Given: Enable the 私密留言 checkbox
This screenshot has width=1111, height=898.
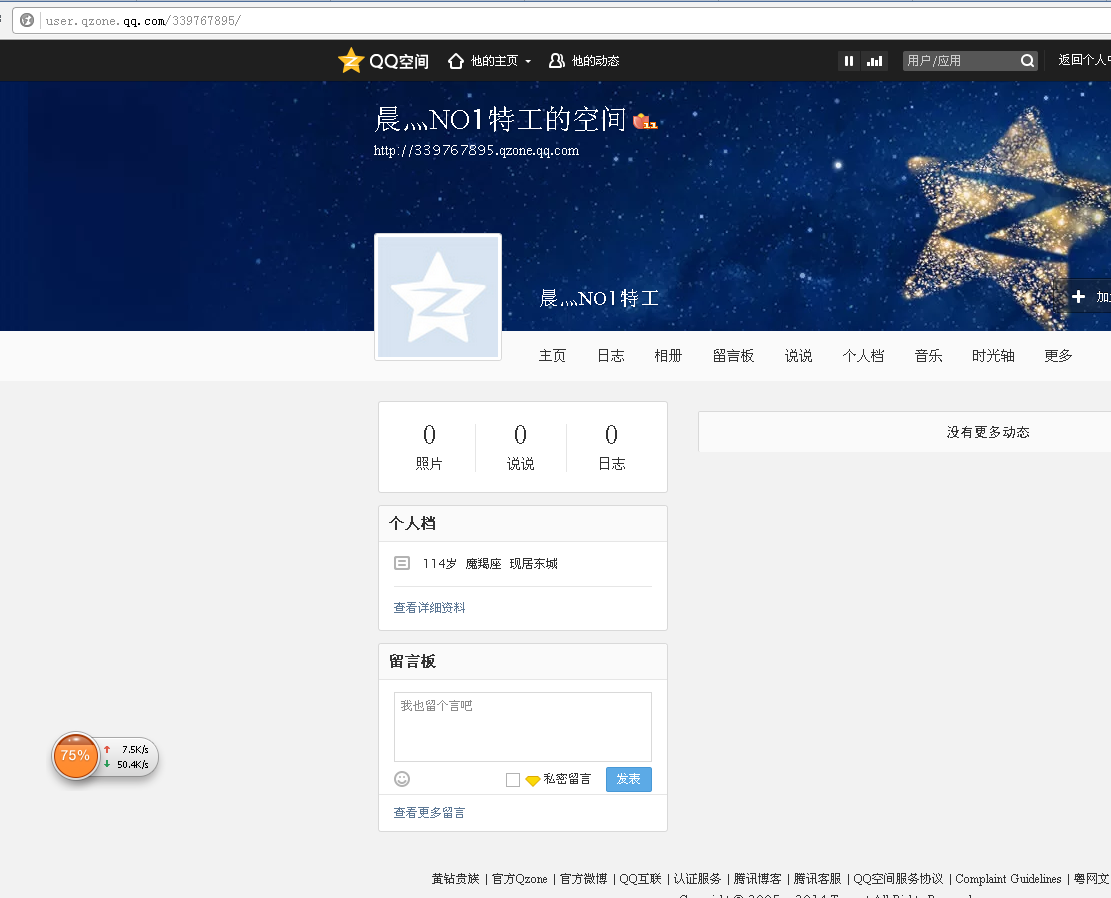Looking at the screenshot, I should 513,780.
